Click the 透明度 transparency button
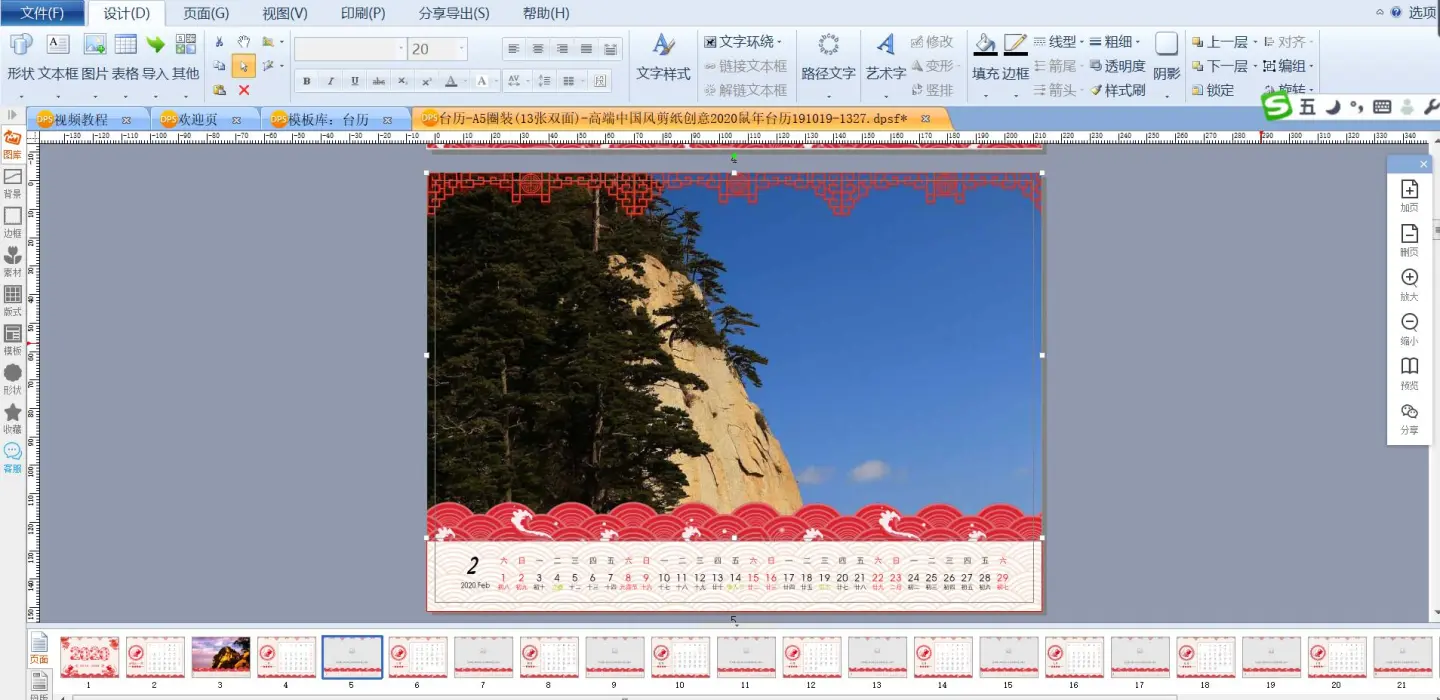1440x700 pixels. 1117,66
